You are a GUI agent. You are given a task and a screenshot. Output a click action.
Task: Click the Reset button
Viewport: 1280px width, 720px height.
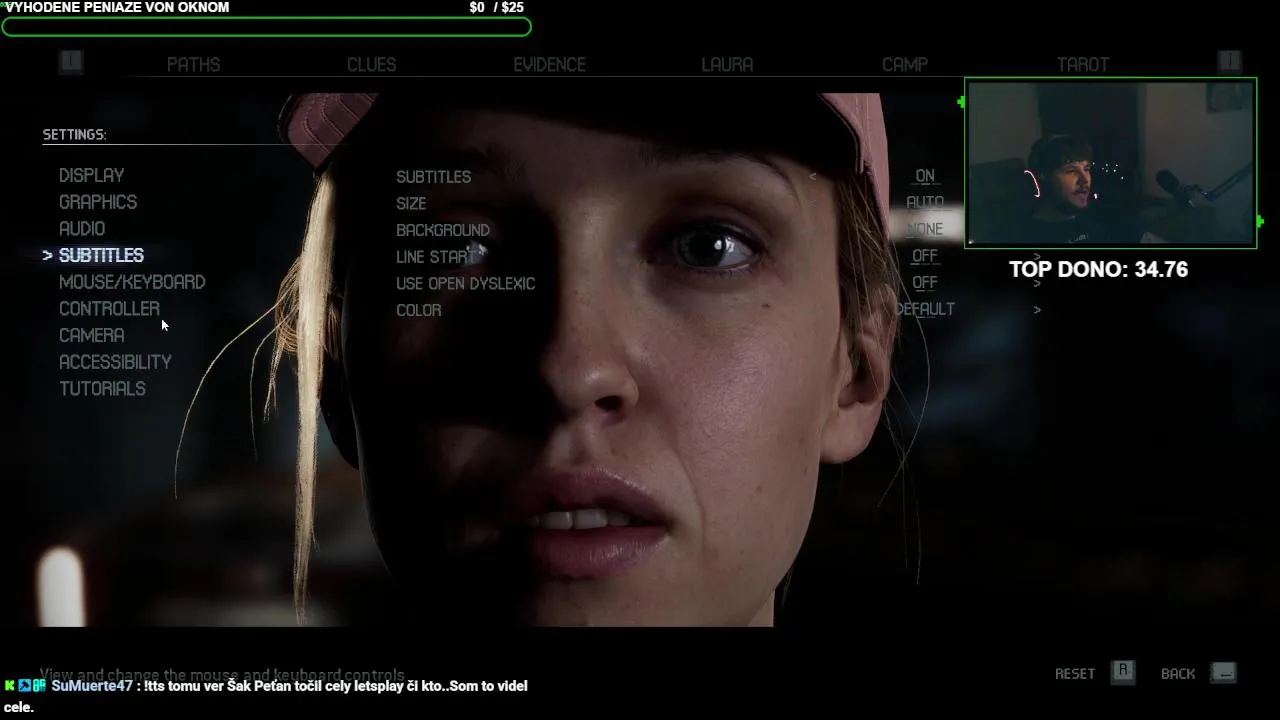pos(1075,674)
